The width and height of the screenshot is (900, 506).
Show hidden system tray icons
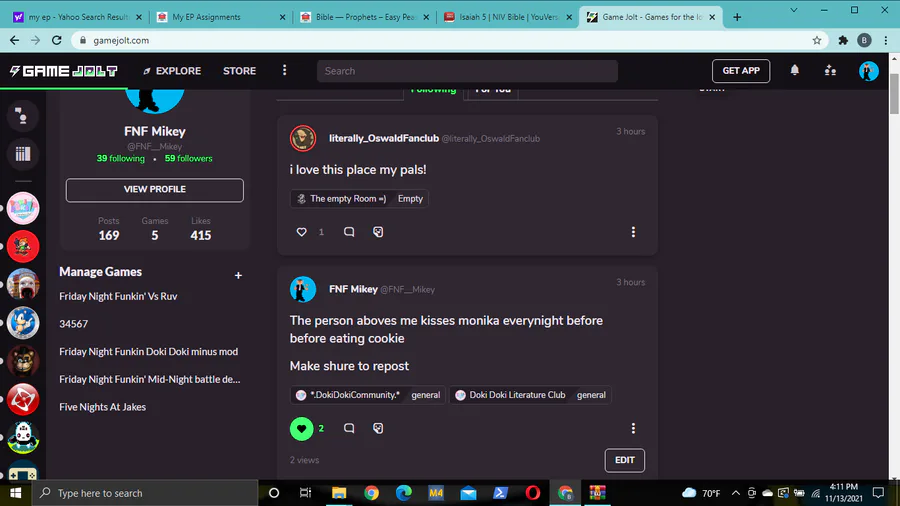(x=735, y=493)
